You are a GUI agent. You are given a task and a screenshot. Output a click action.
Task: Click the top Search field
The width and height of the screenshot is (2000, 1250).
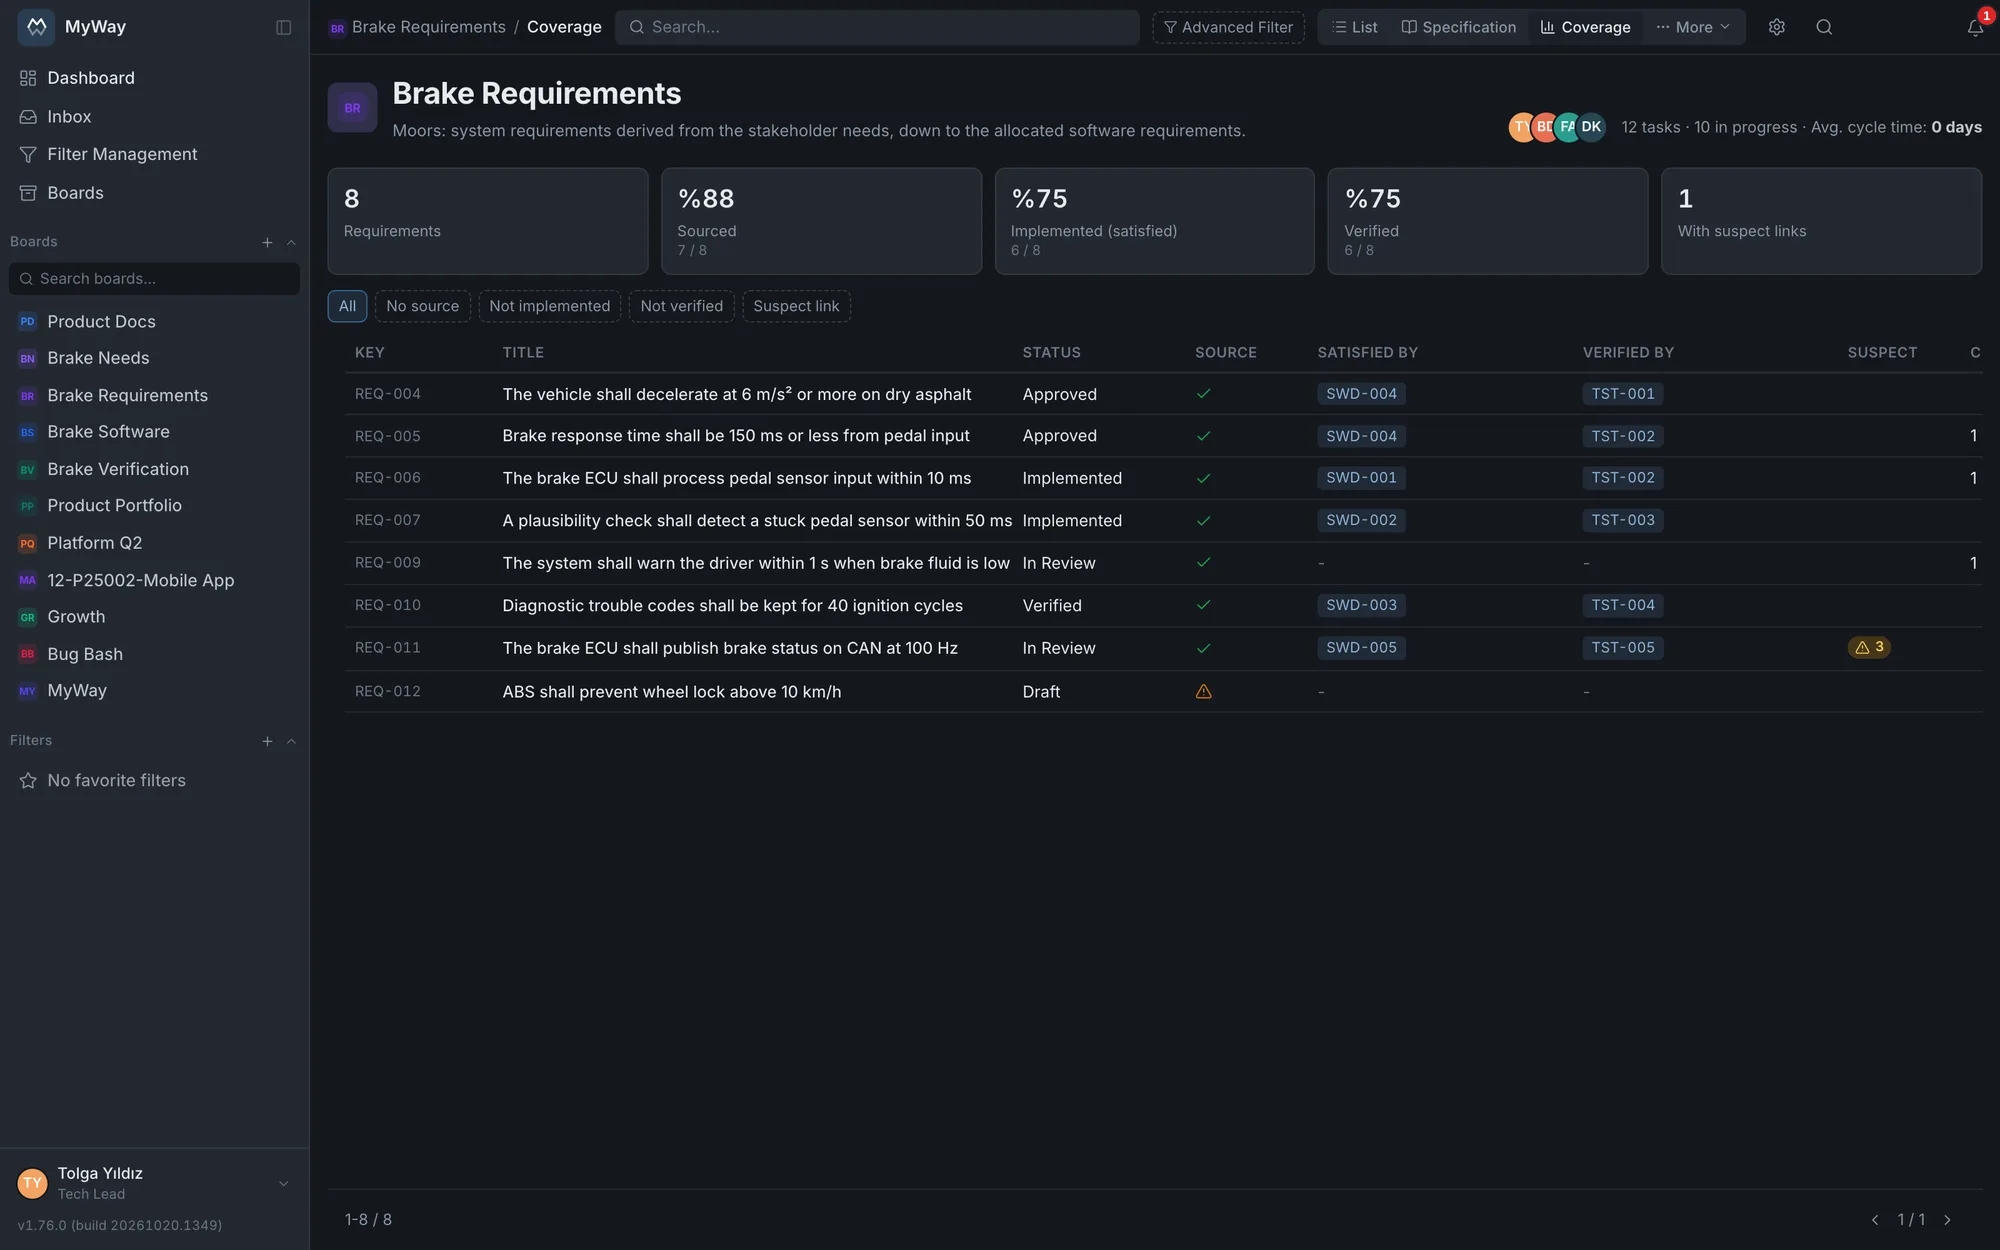877,27
